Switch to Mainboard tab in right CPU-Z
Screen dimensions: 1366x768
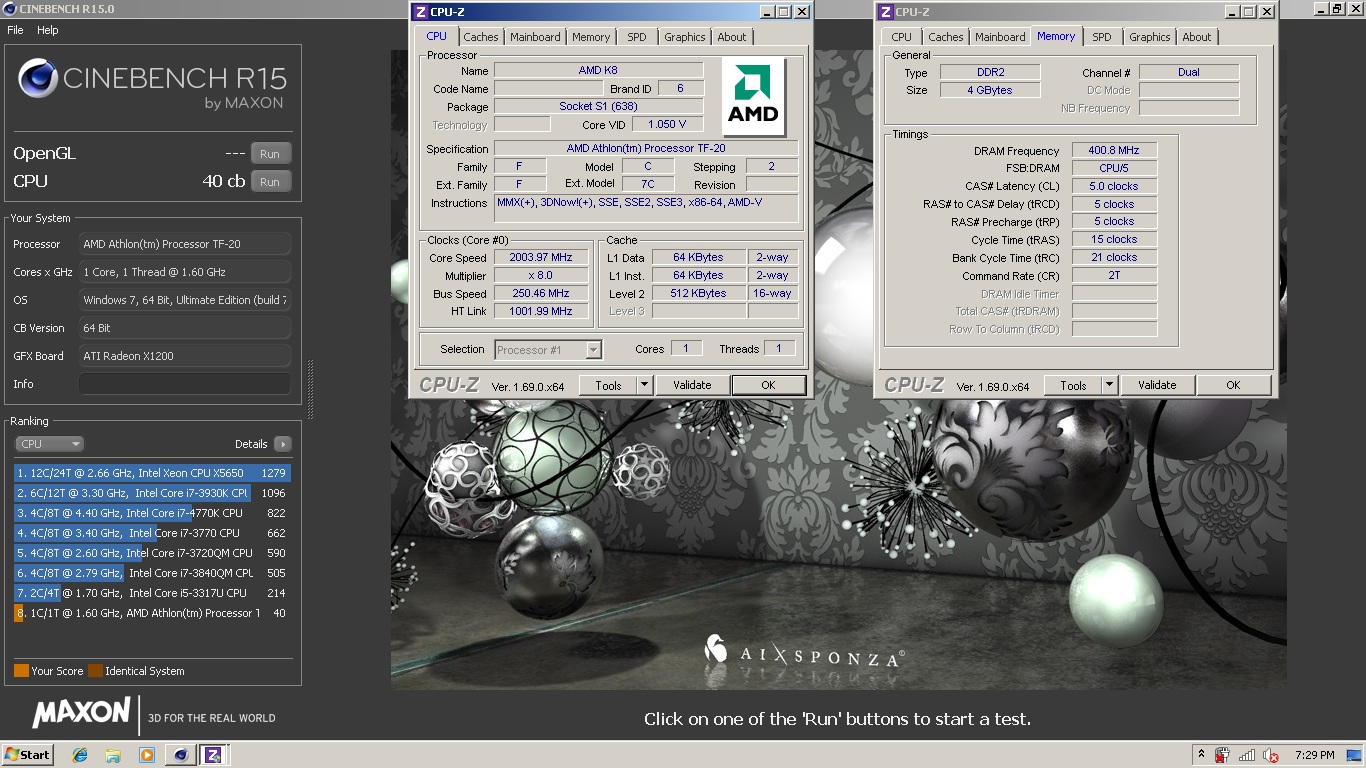click(x=1000, y=37)
